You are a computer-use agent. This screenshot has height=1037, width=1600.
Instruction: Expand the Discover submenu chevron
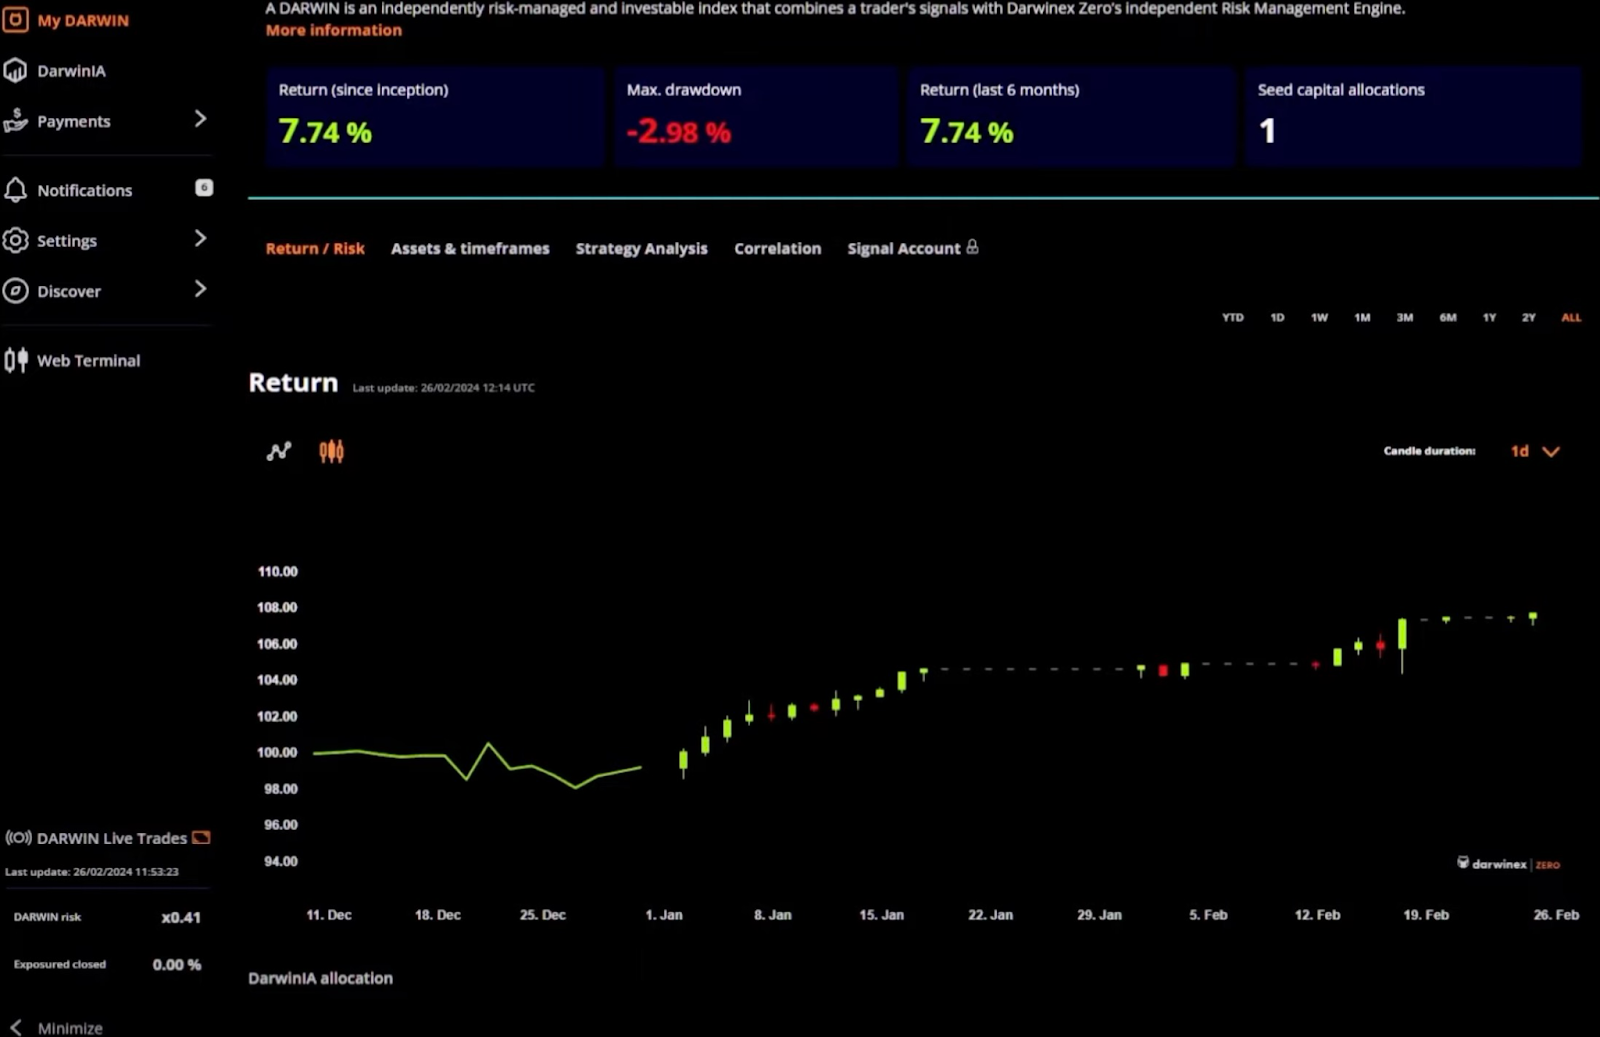[x=200, y=289]
